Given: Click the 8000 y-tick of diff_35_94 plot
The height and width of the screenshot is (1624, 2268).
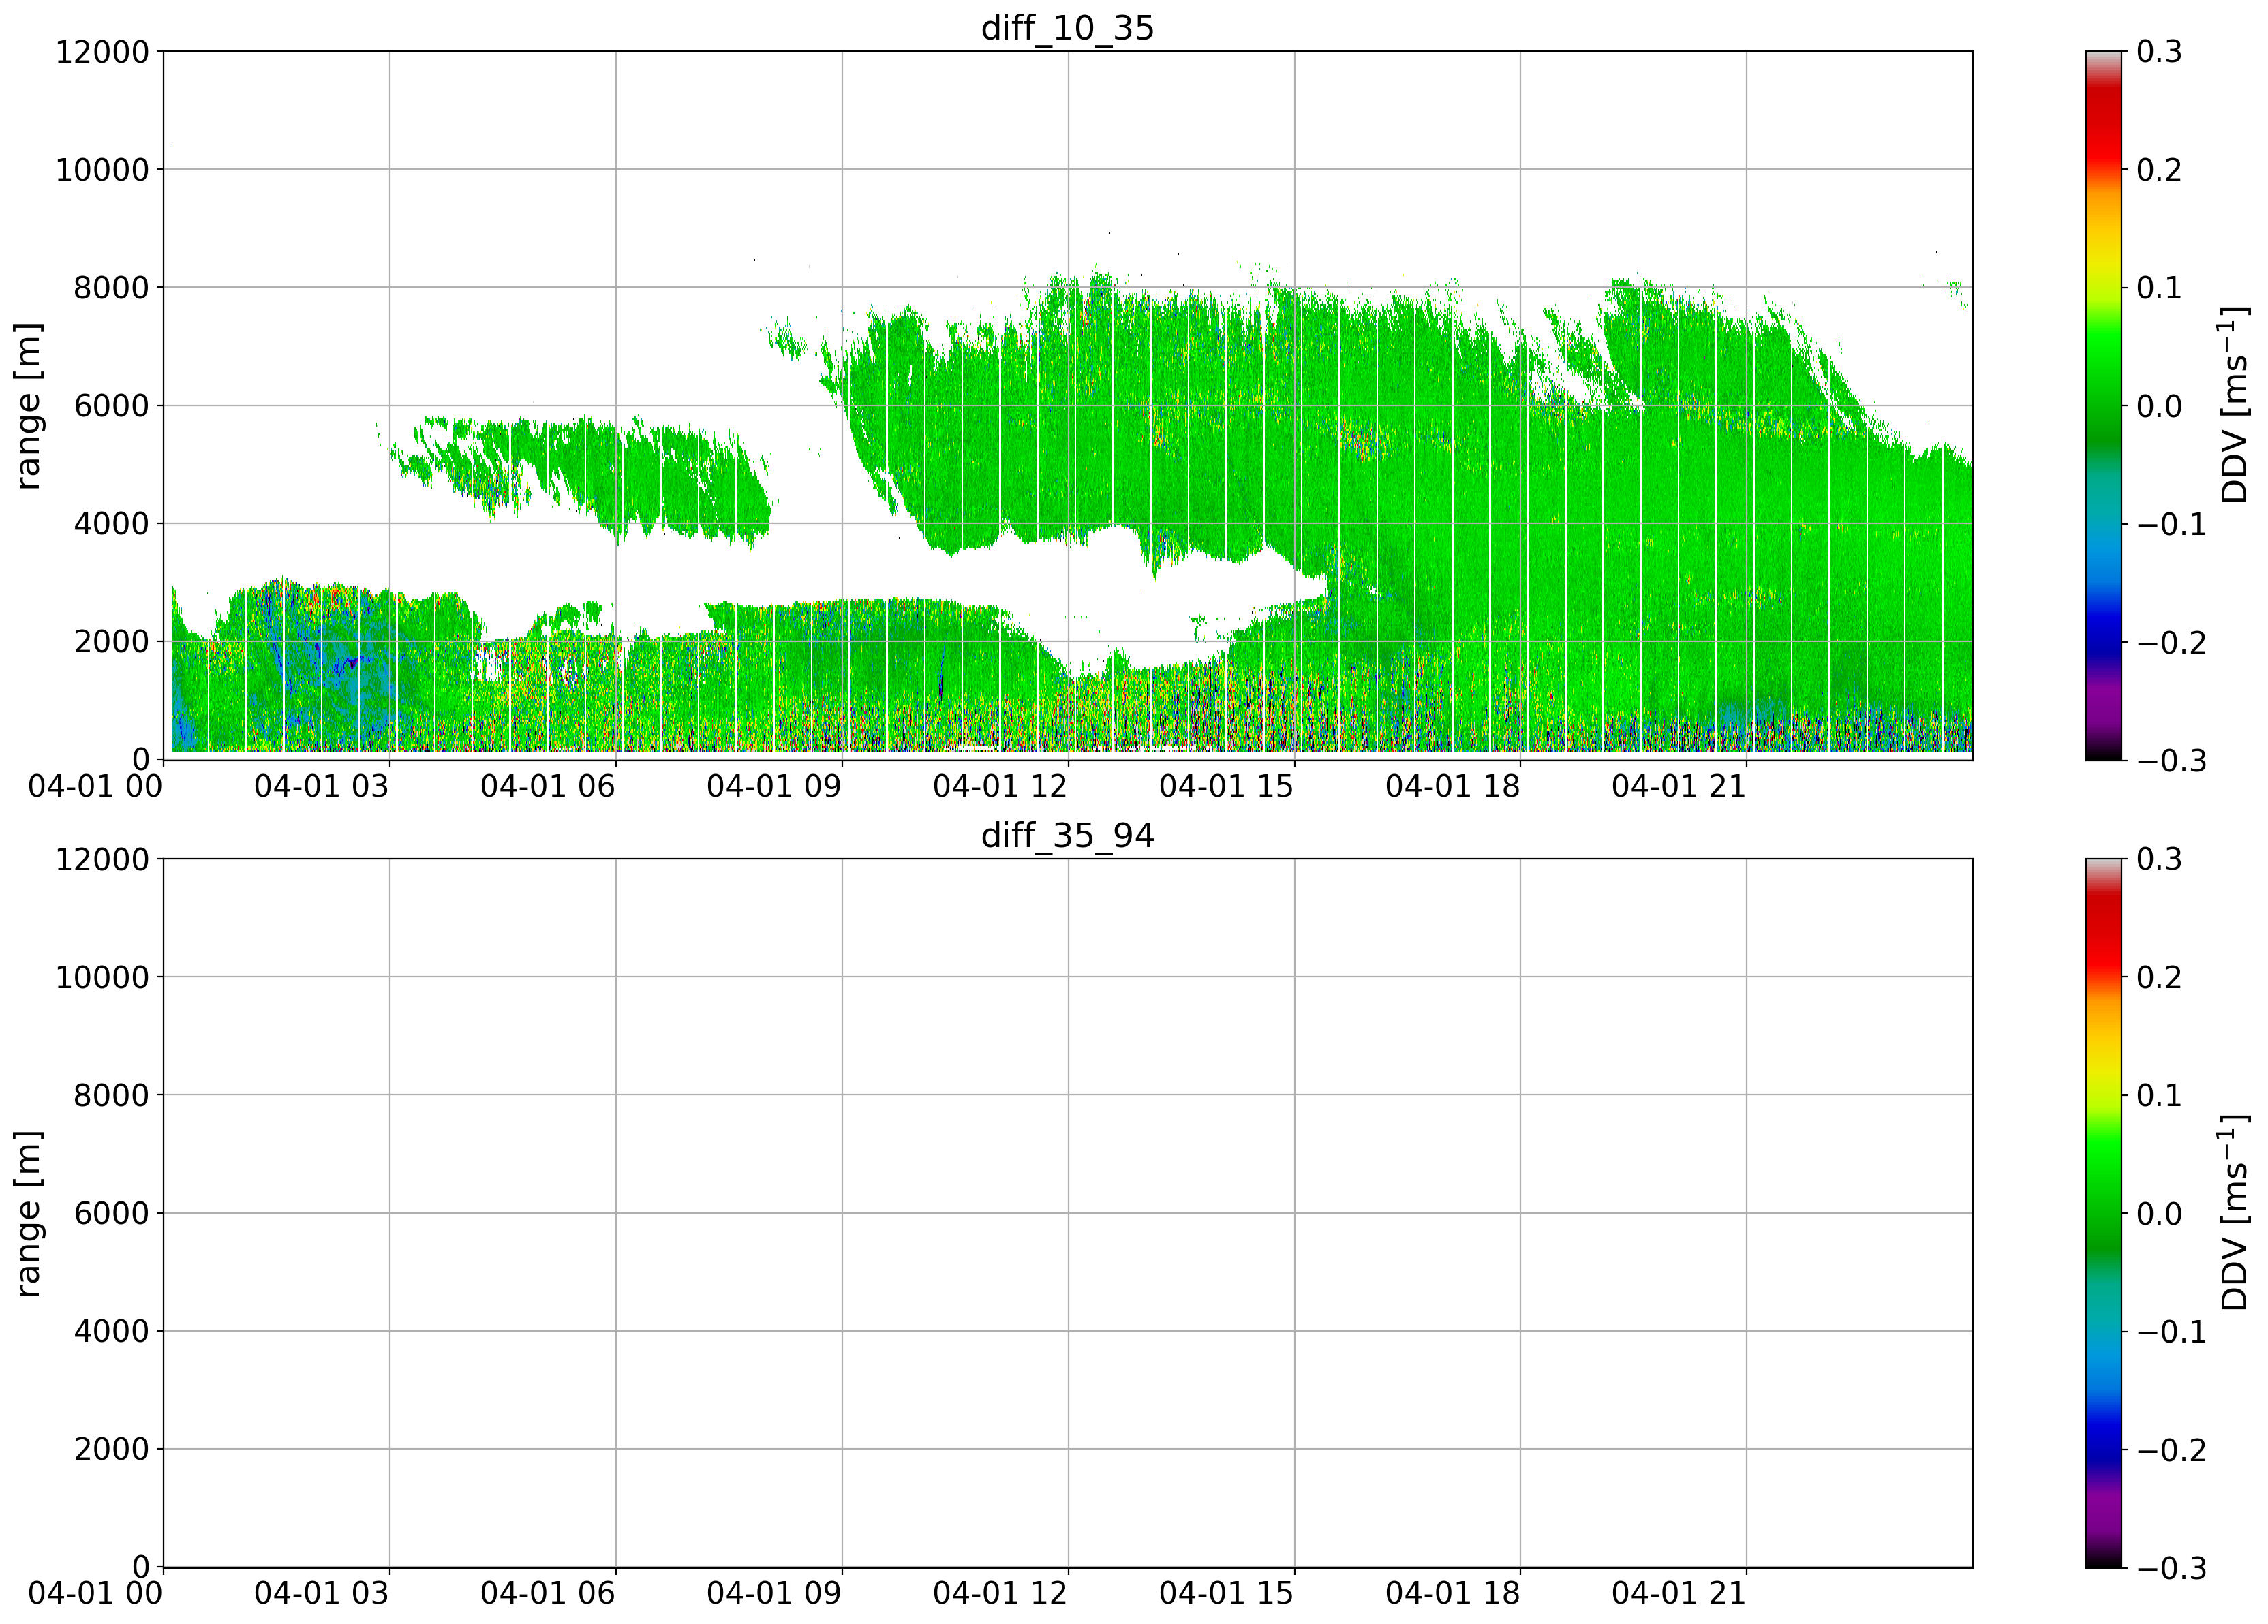Looking at the screenshot, I should click(x=112, y=1096).
